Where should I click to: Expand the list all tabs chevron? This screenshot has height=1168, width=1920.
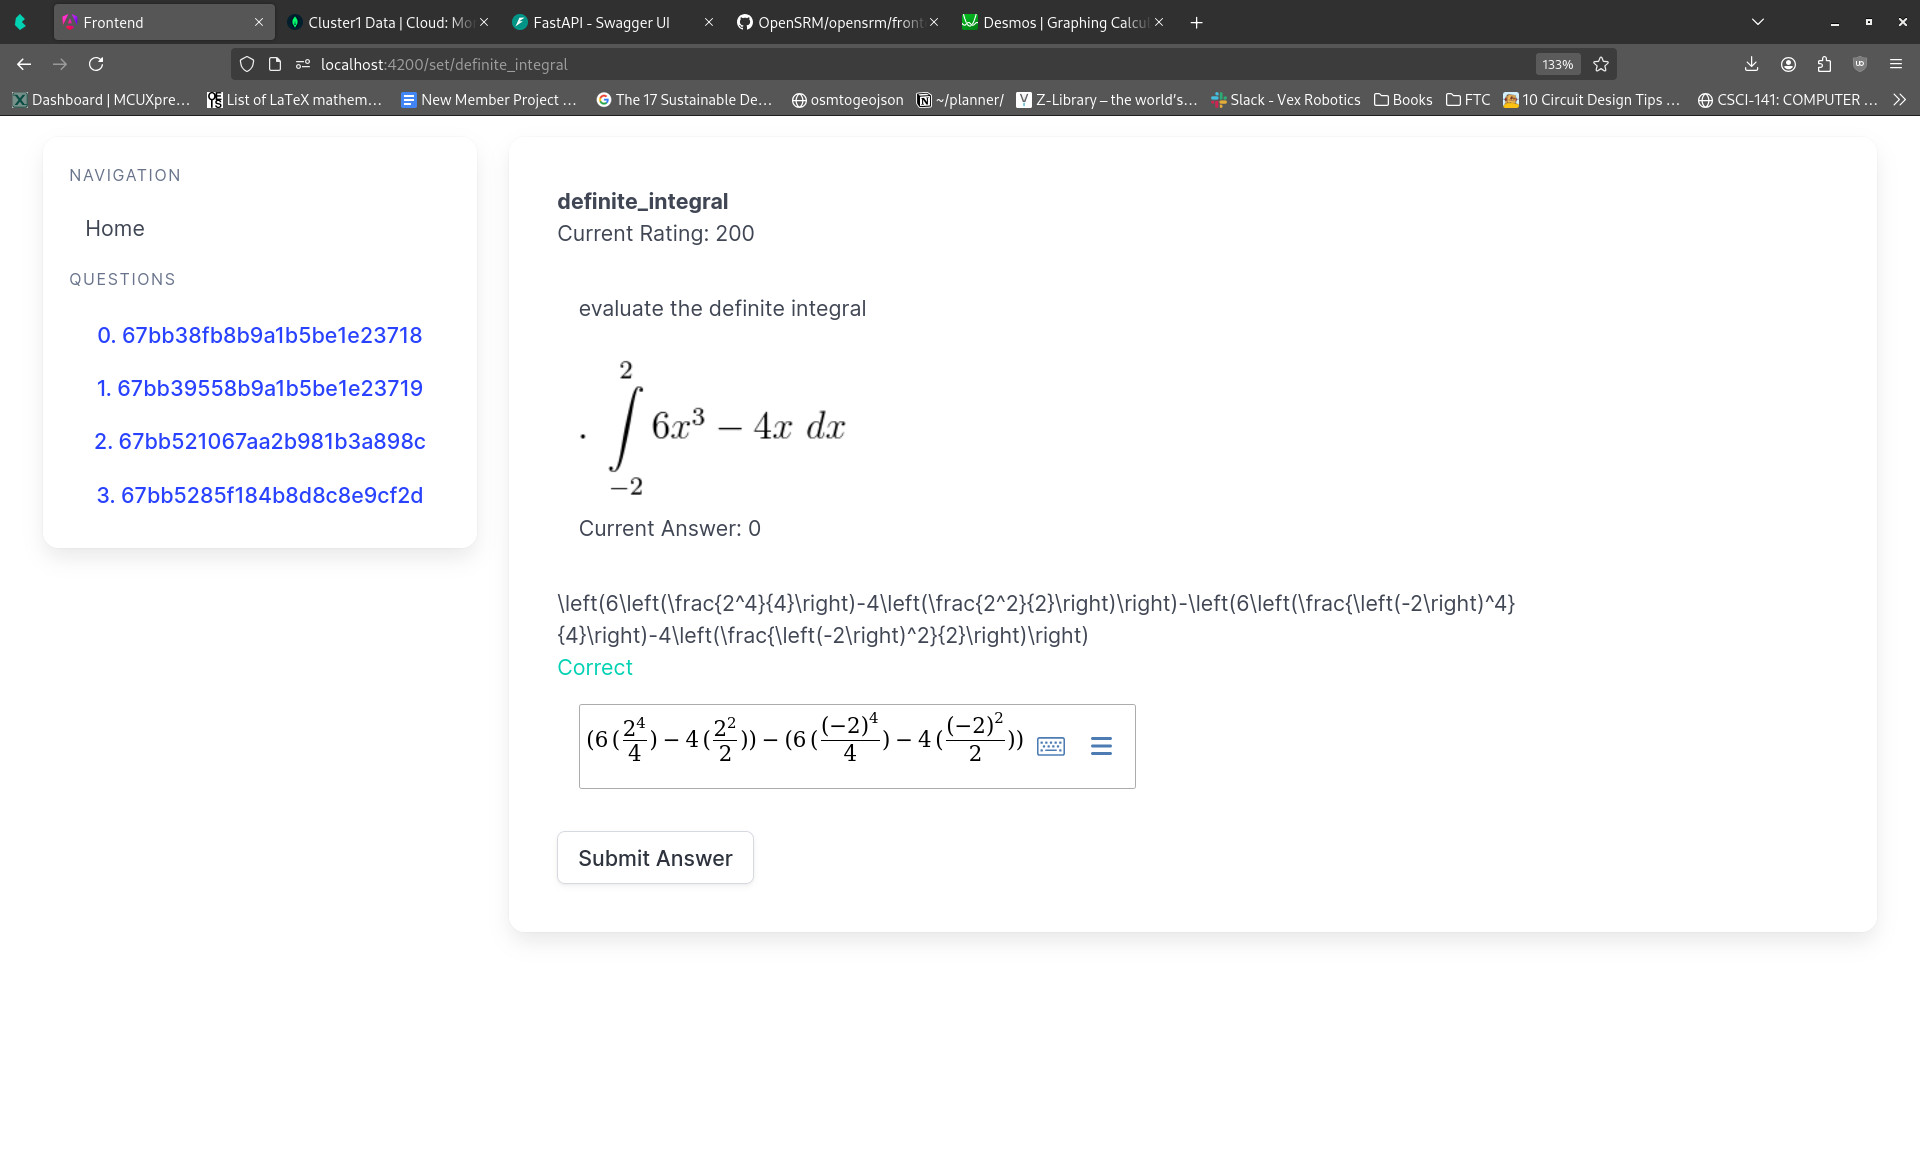click(1758, 22)
